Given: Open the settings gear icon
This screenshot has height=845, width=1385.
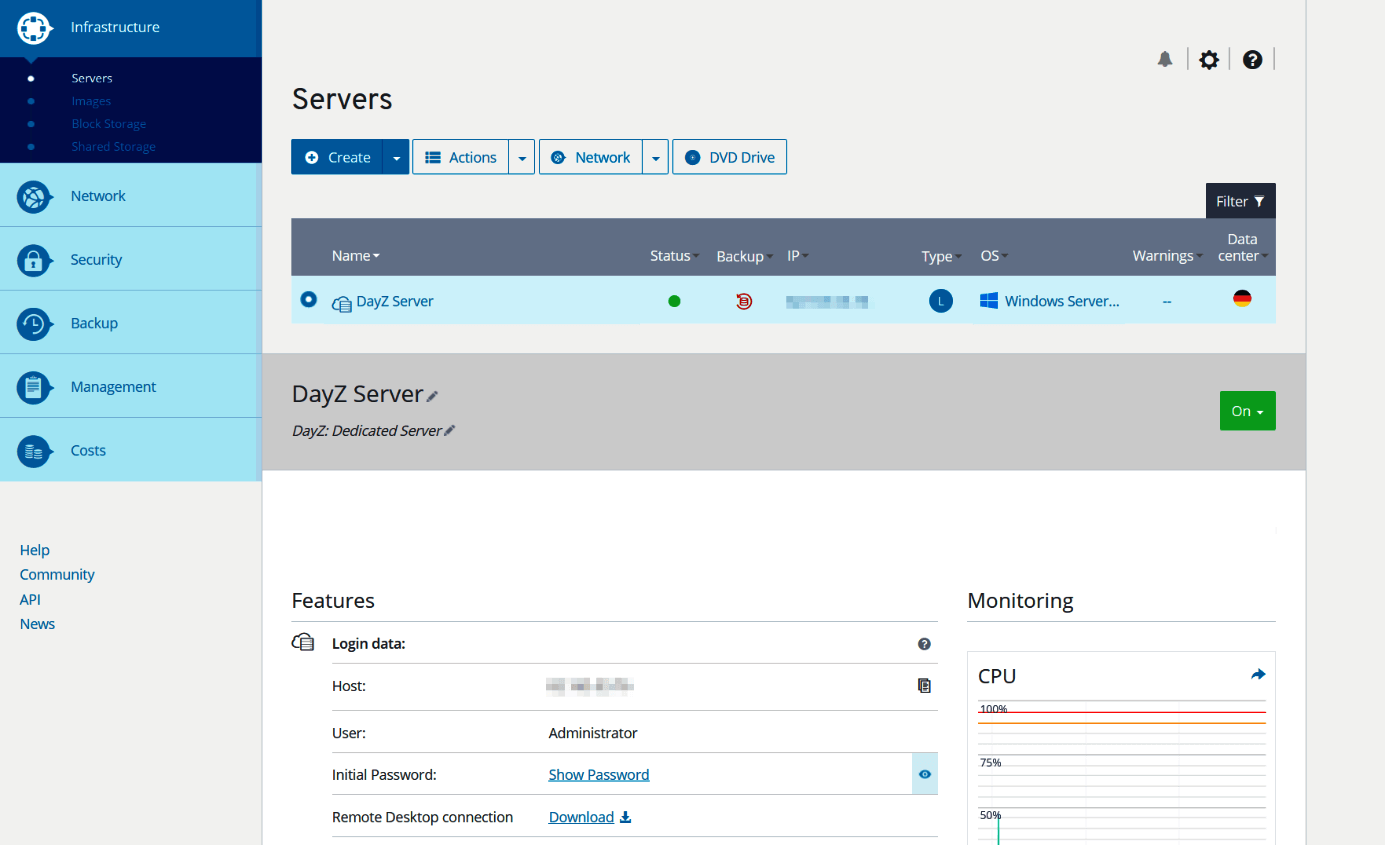Looking at the screenshot, I should point(1209,59).
